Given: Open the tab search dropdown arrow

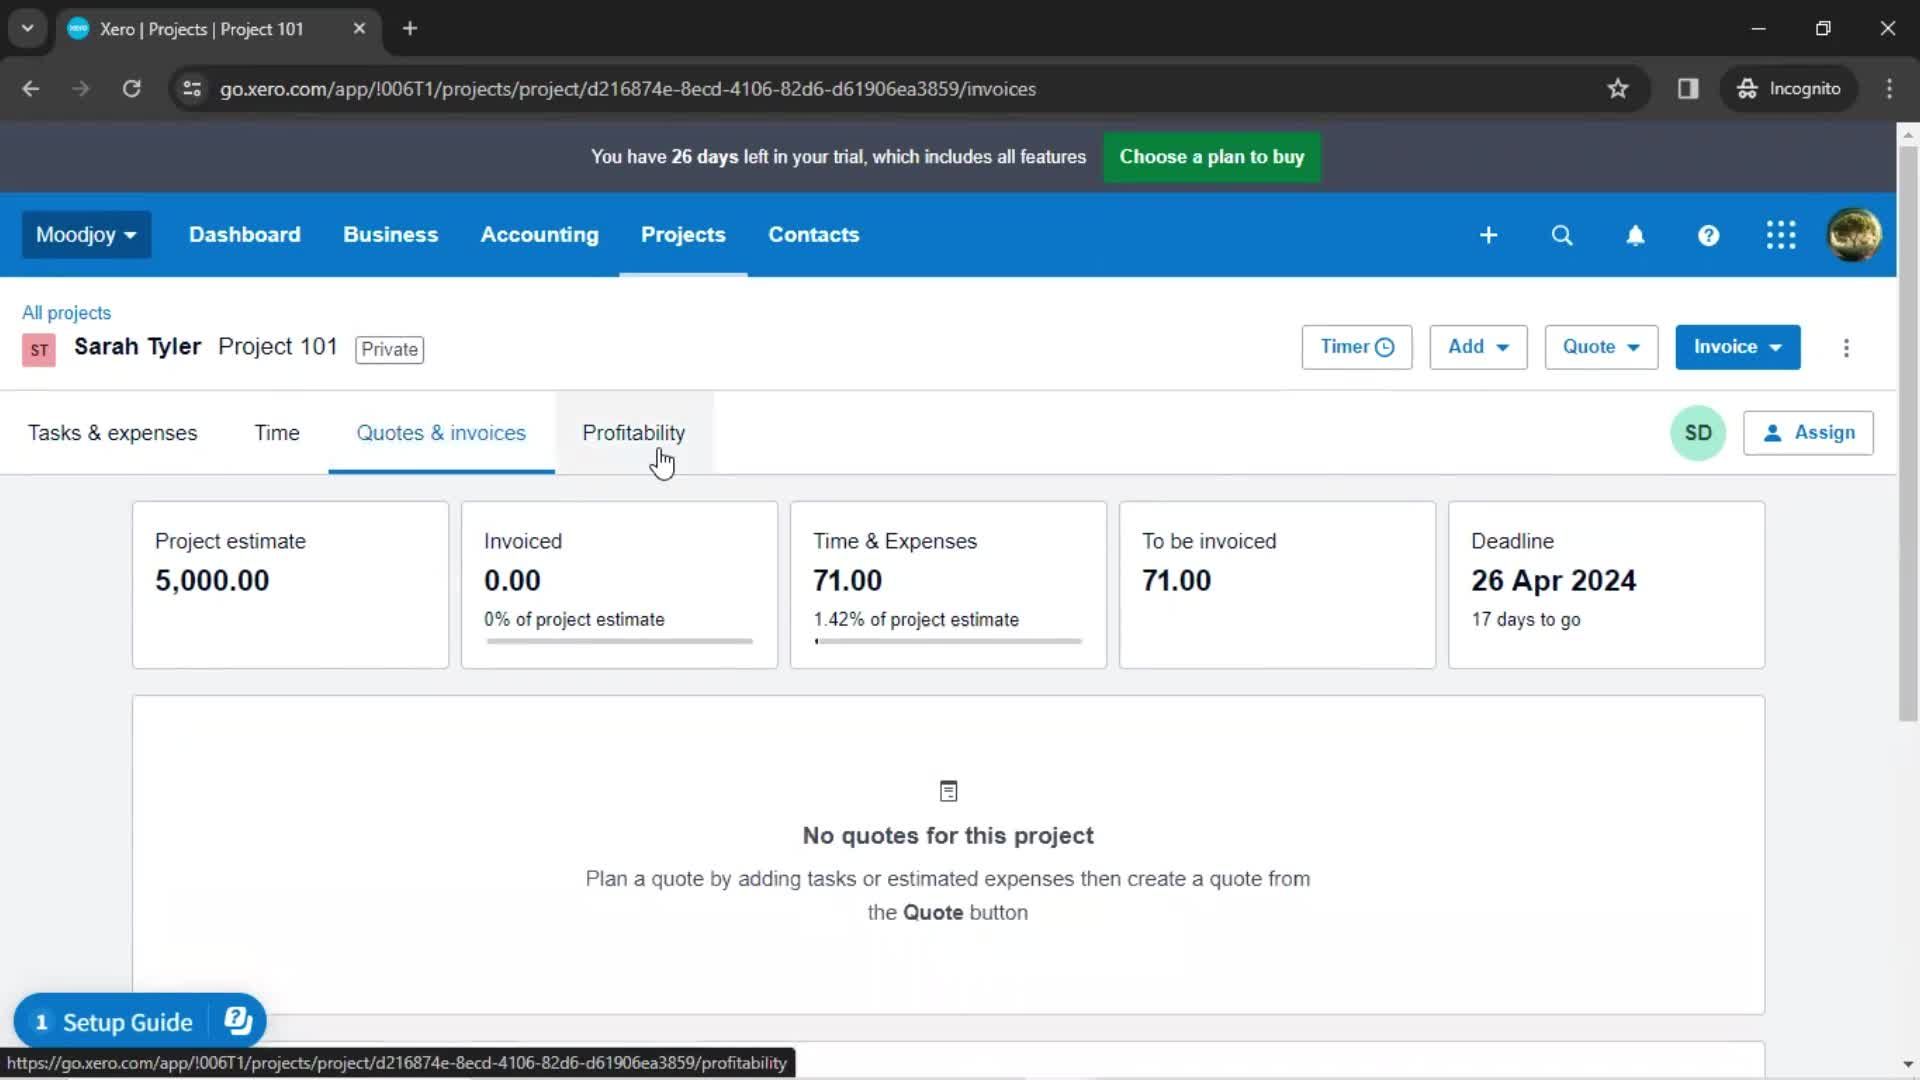Looking at the screenshot, I should (x=28, y=29).
